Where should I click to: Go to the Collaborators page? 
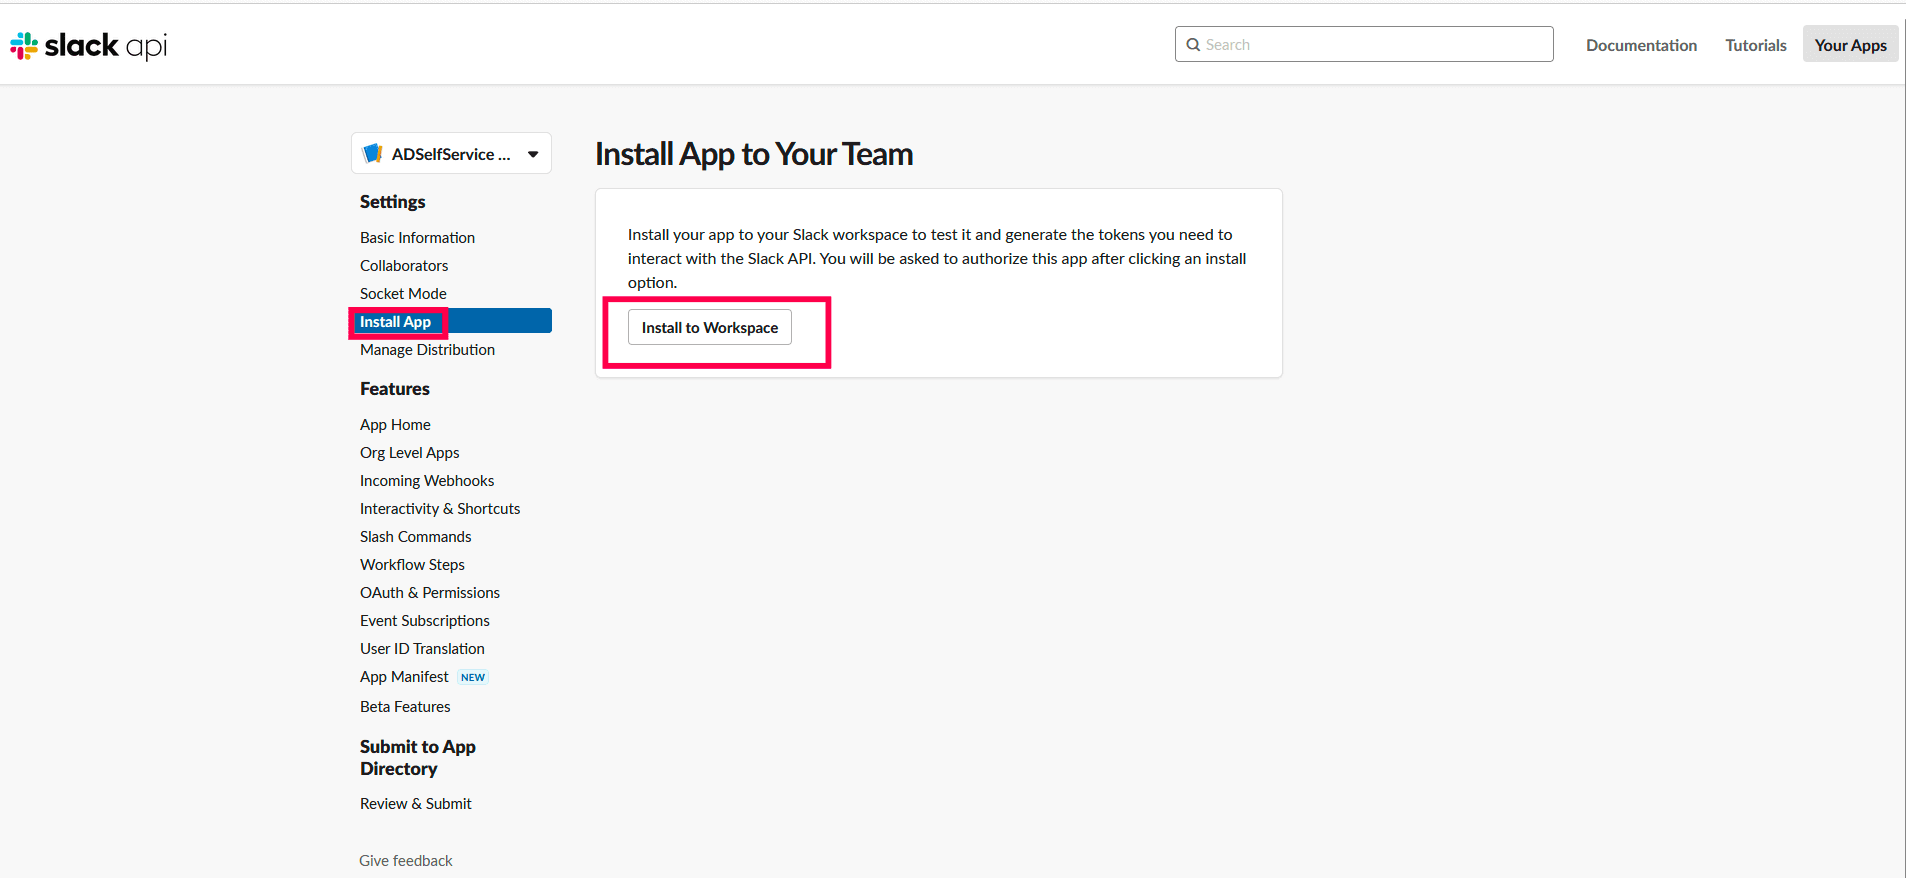point(404,266)
